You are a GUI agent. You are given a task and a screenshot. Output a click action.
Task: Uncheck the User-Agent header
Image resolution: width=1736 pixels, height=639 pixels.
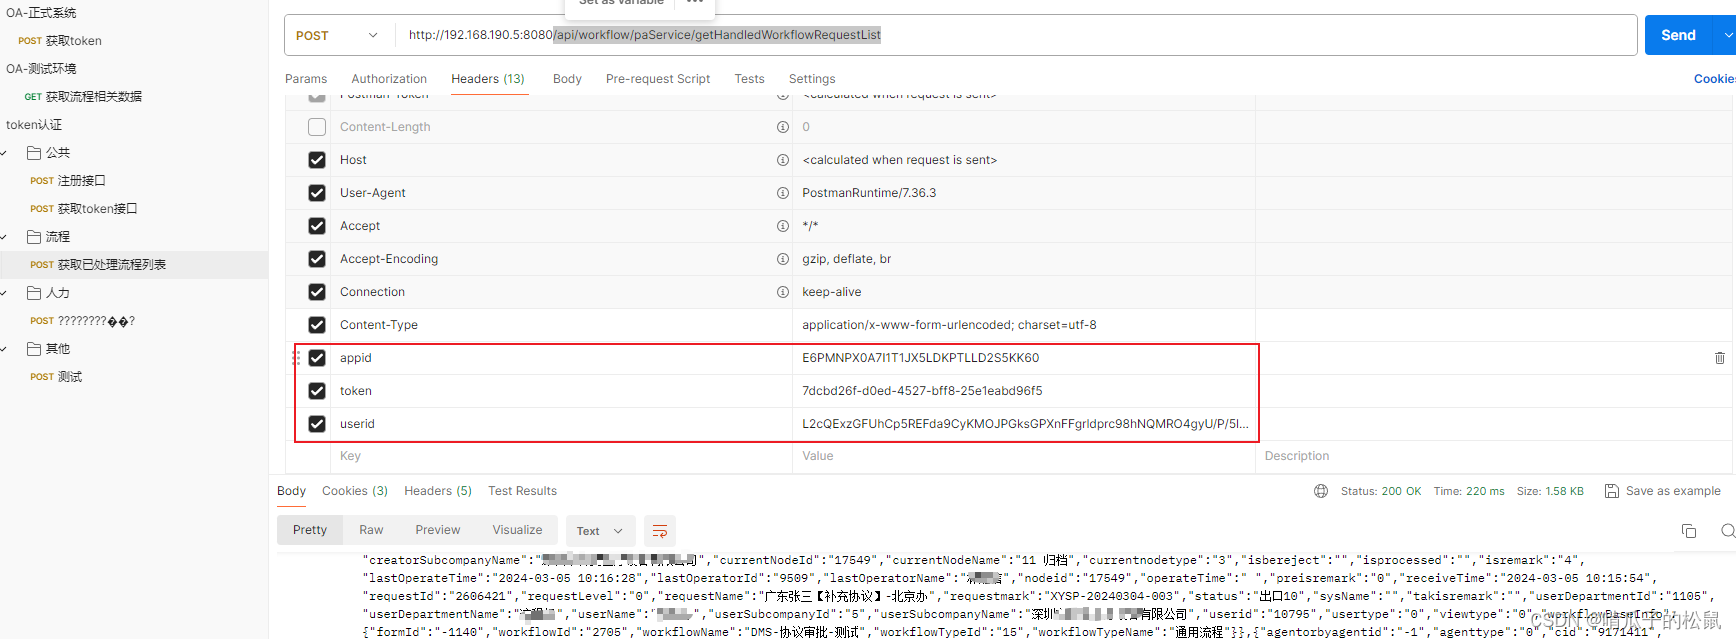coord(317,193)
